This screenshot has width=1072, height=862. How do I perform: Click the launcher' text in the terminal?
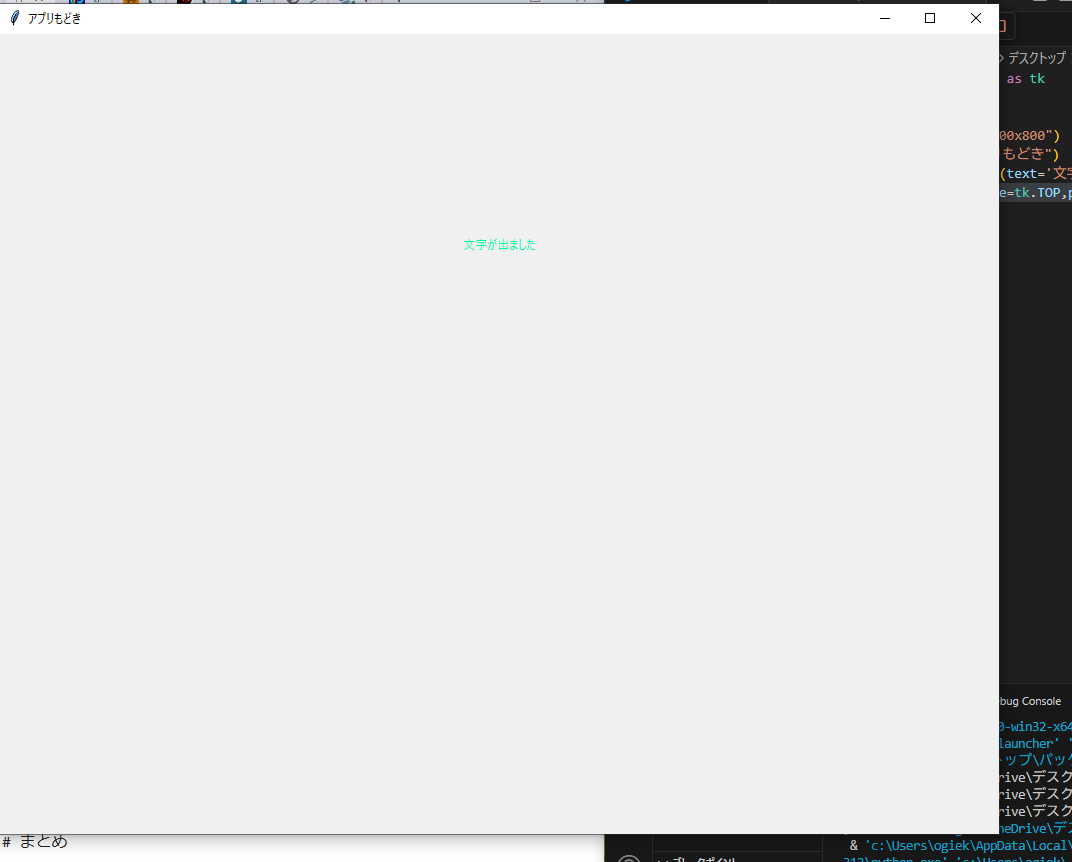(x=1030, y=744)
